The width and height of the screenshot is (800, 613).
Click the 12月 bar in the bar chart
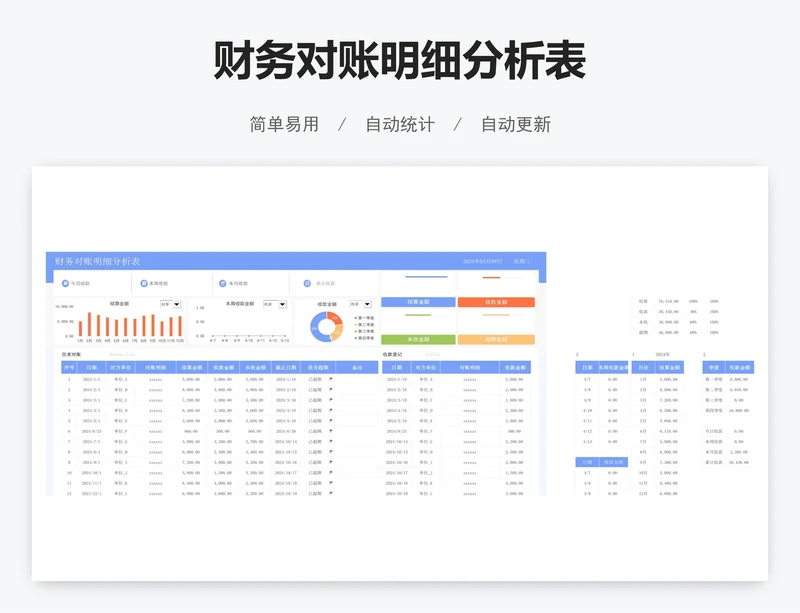tap(180, 326)
